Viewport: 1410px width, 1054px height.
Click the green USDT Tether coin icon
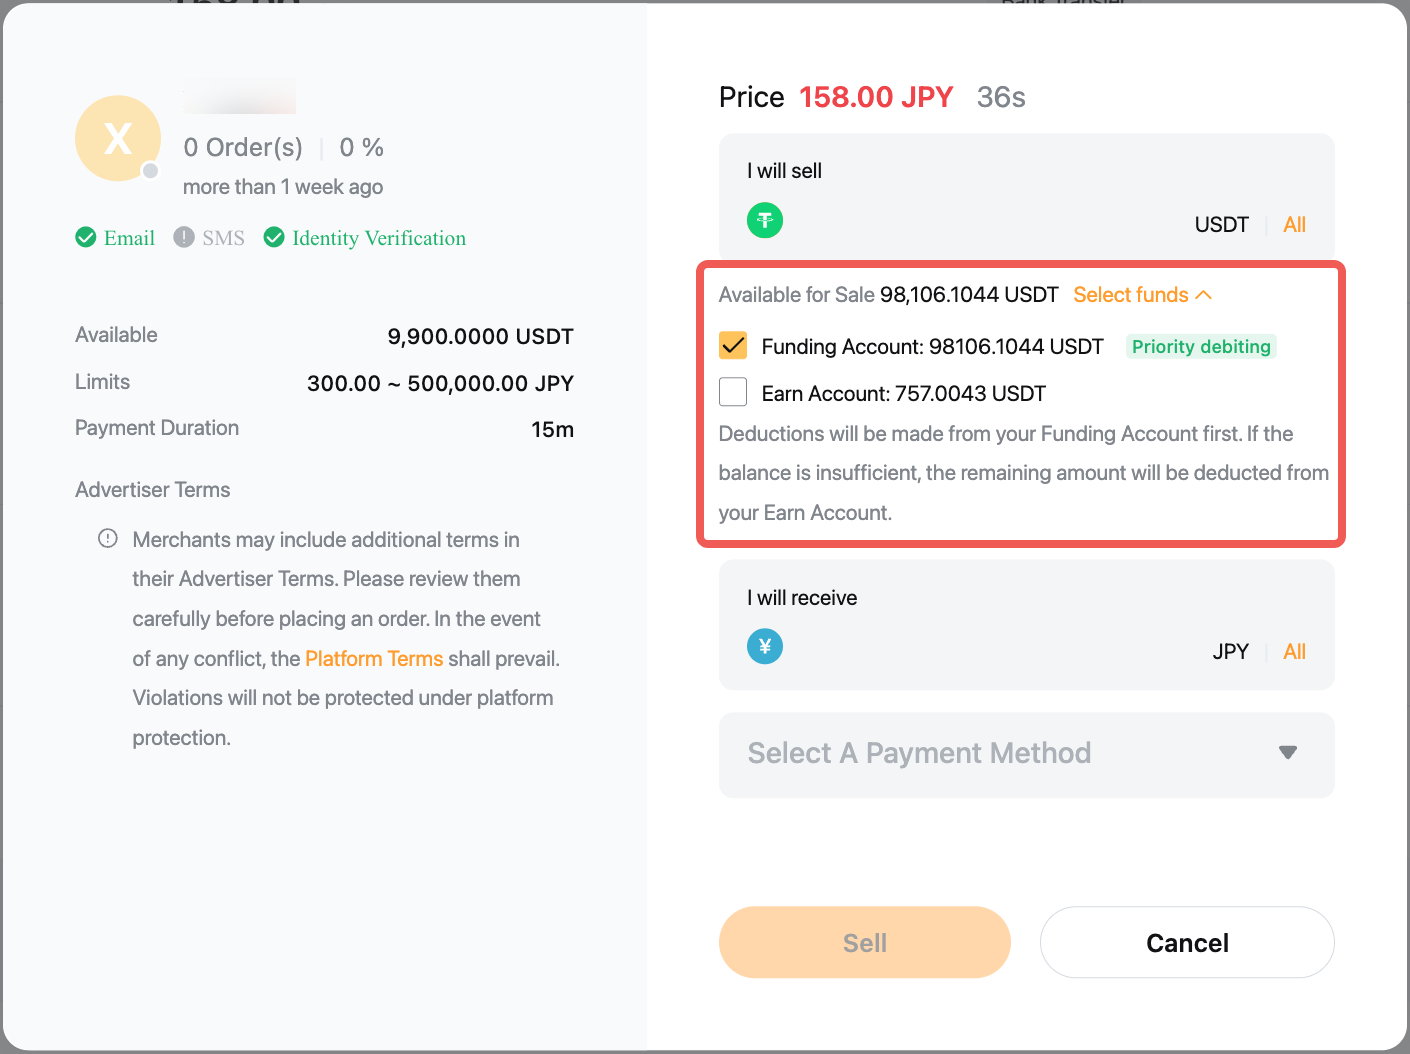pyautogui.click(x=765, y=220)
